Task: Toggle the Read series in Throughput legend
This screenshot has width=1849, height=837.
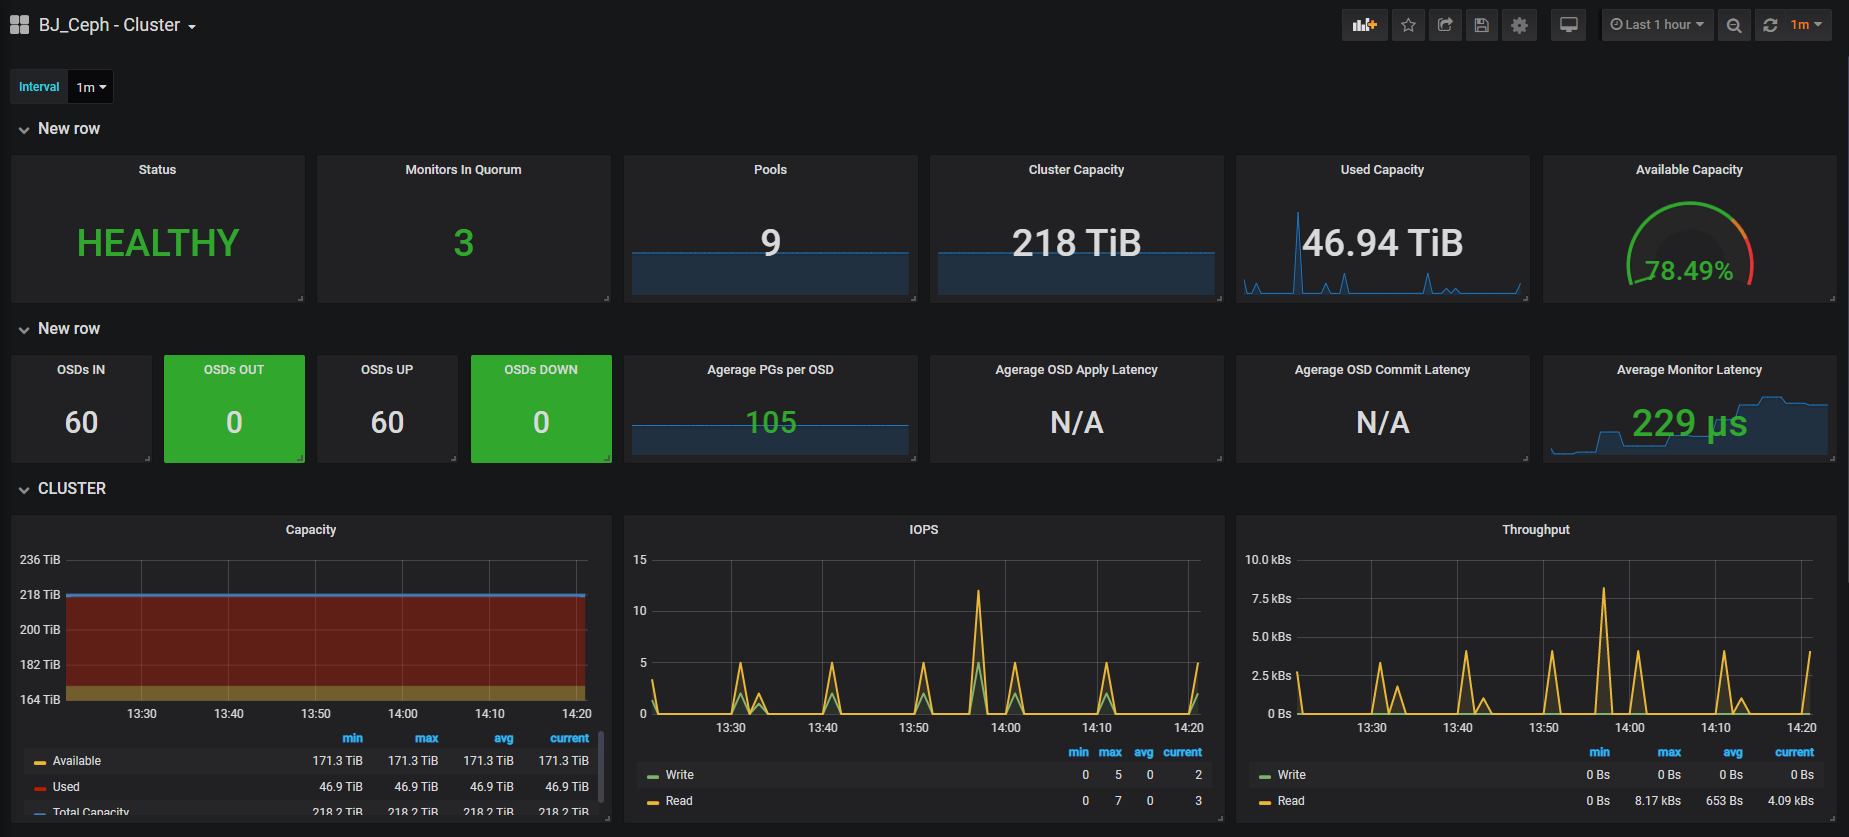Action: pyautogui.click(x=1291, y=801)
